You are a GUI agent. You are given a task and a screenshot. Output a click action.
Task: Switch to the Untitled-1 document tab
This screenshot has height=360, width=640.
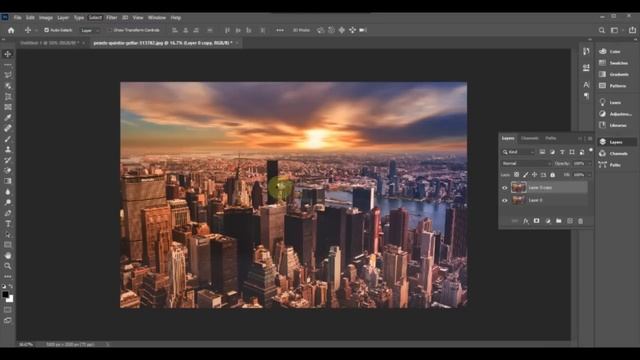tap(49, 43)
